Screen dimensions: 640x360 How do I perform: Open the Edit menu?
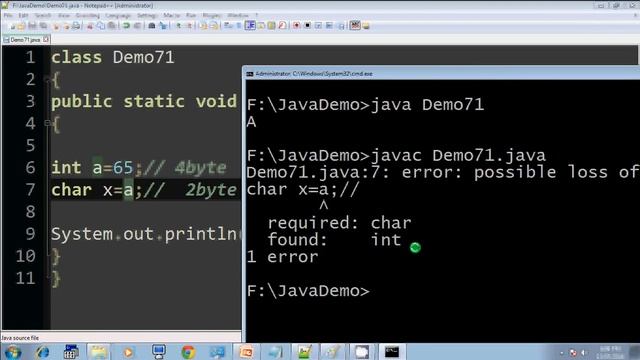click(23, 16)
